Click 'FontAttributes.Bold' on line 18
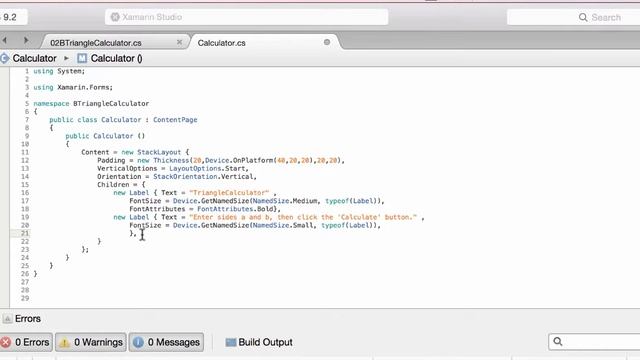Screen dimensions: 640x360 tap(235, 209)
